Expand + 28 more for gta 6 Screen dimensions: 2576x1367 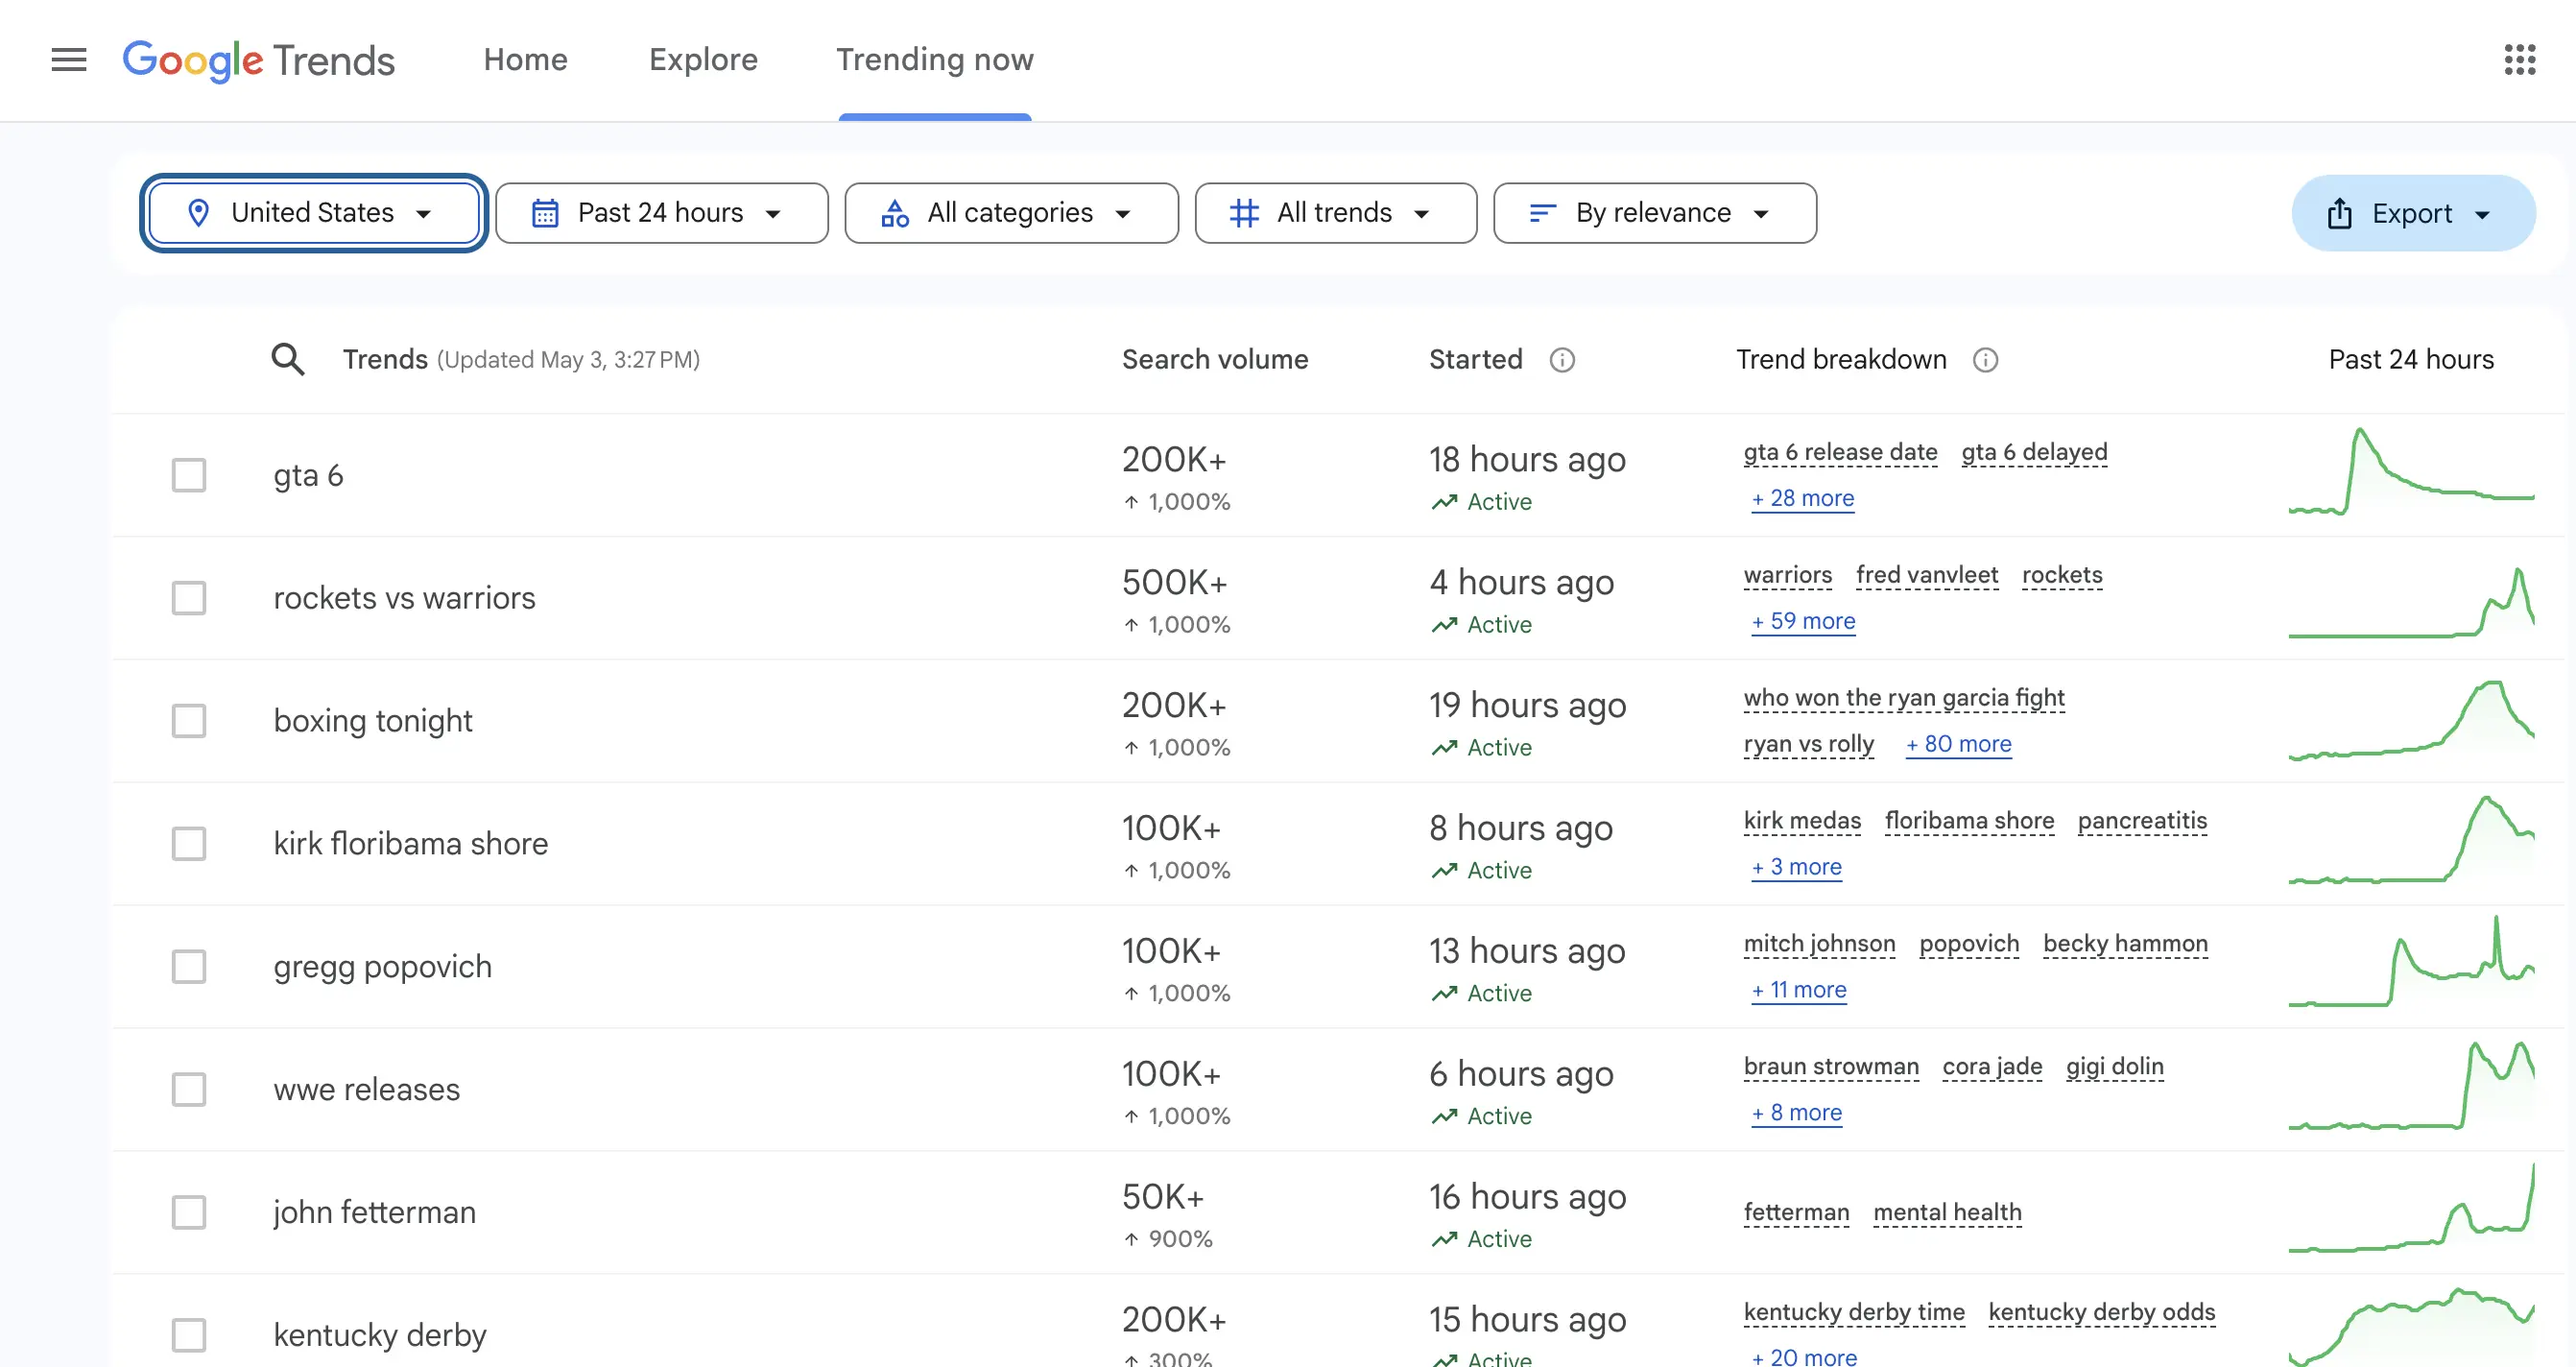[x=1802, y=498]
